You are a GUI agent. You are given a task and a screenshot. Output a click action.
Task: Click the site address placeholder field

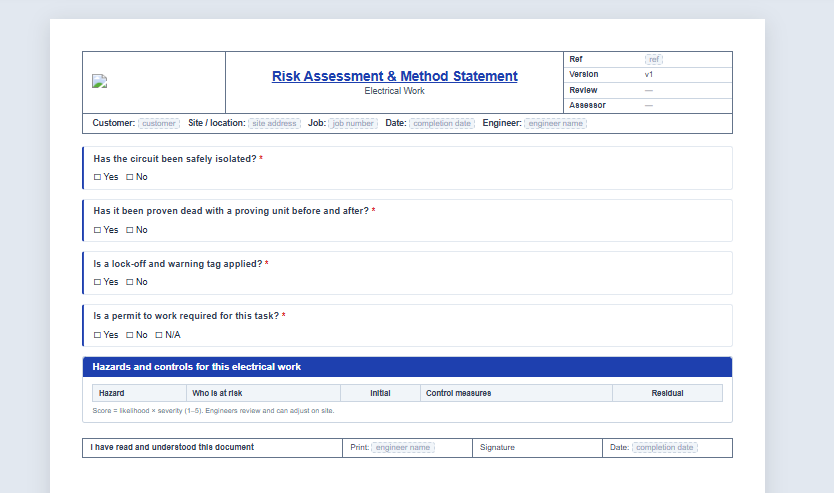point(274,123)
